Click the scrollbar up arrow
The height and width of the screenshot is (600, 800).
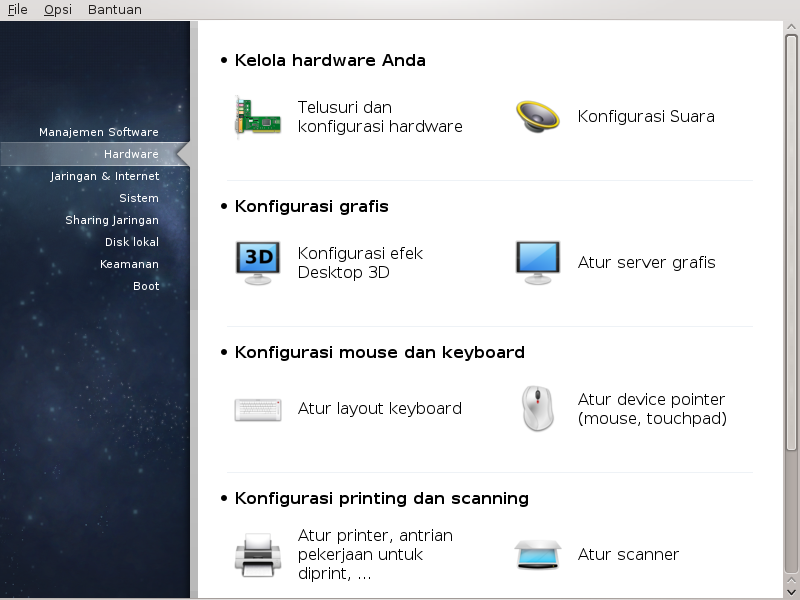click(x=791, y=27)
